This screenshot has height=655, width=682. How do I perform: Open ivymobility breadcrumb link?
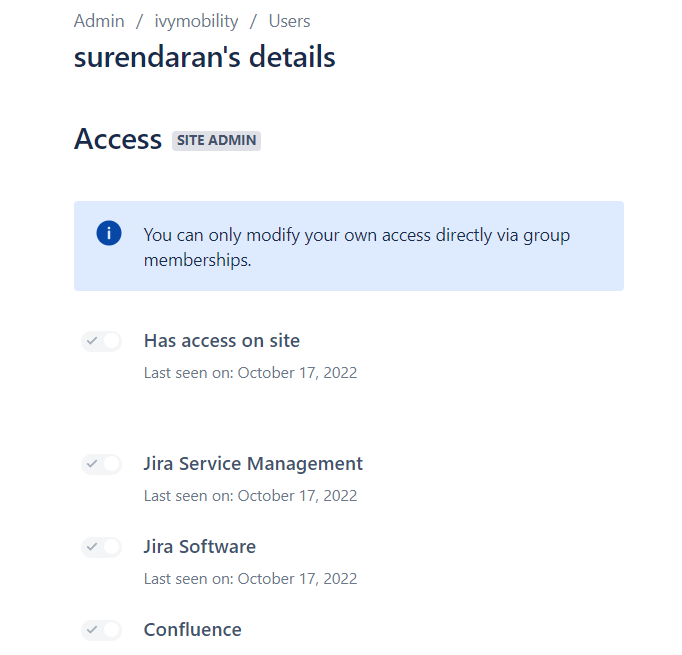coord(196,21)
